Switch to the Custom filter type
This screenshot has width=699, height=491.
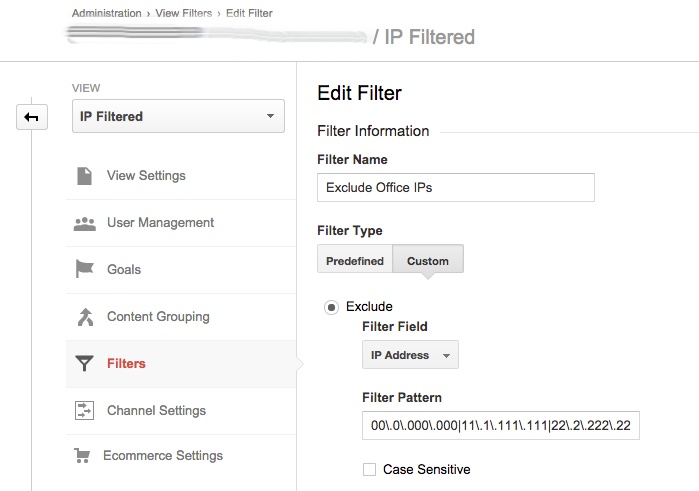point(428,261)
